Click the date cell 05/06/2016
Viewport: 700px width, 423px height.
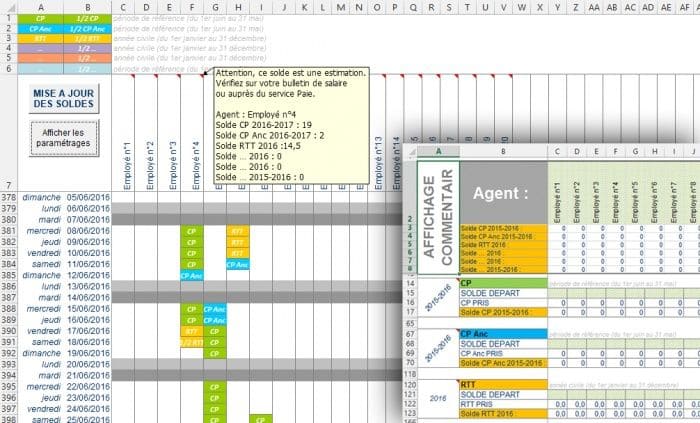point(88,197)
